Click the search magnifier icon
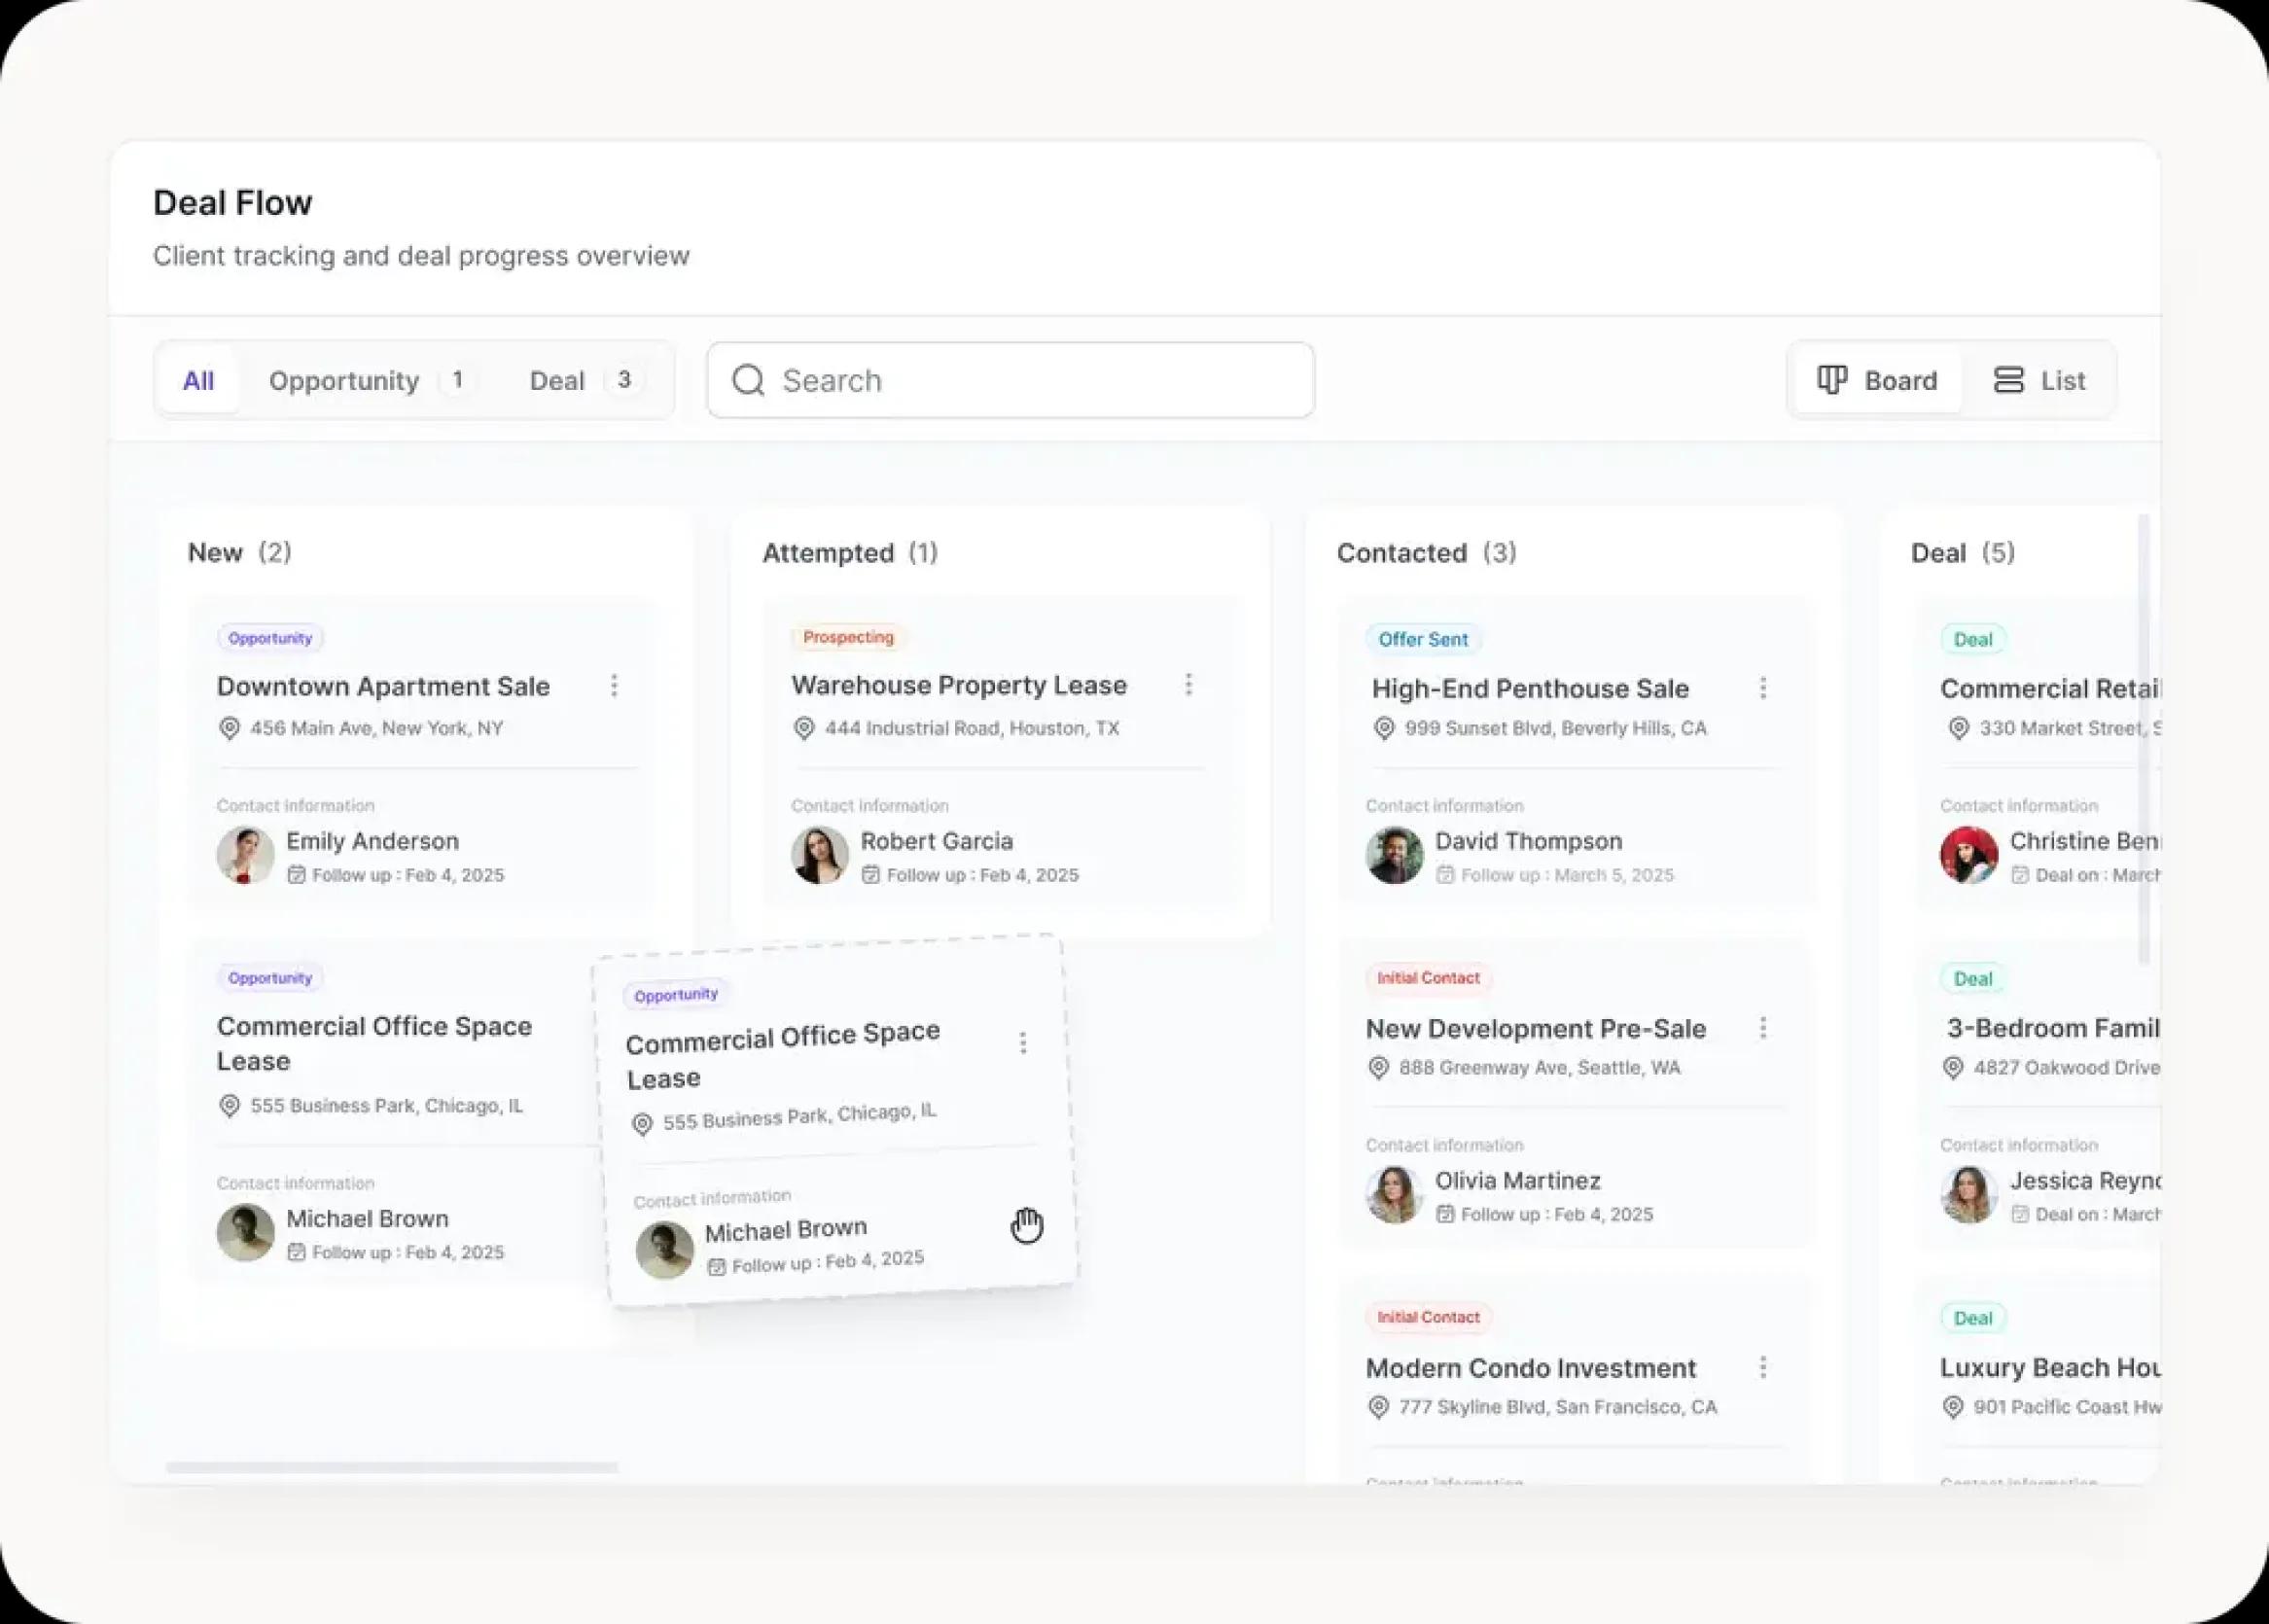 (x=748, y=381)
